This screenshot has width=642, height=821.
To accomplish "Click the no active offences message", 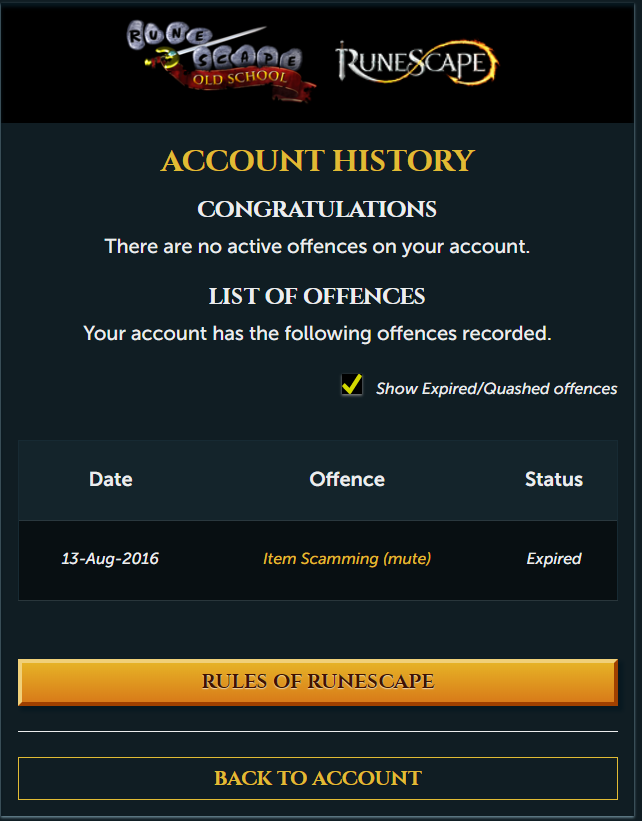I will point(317,247).
